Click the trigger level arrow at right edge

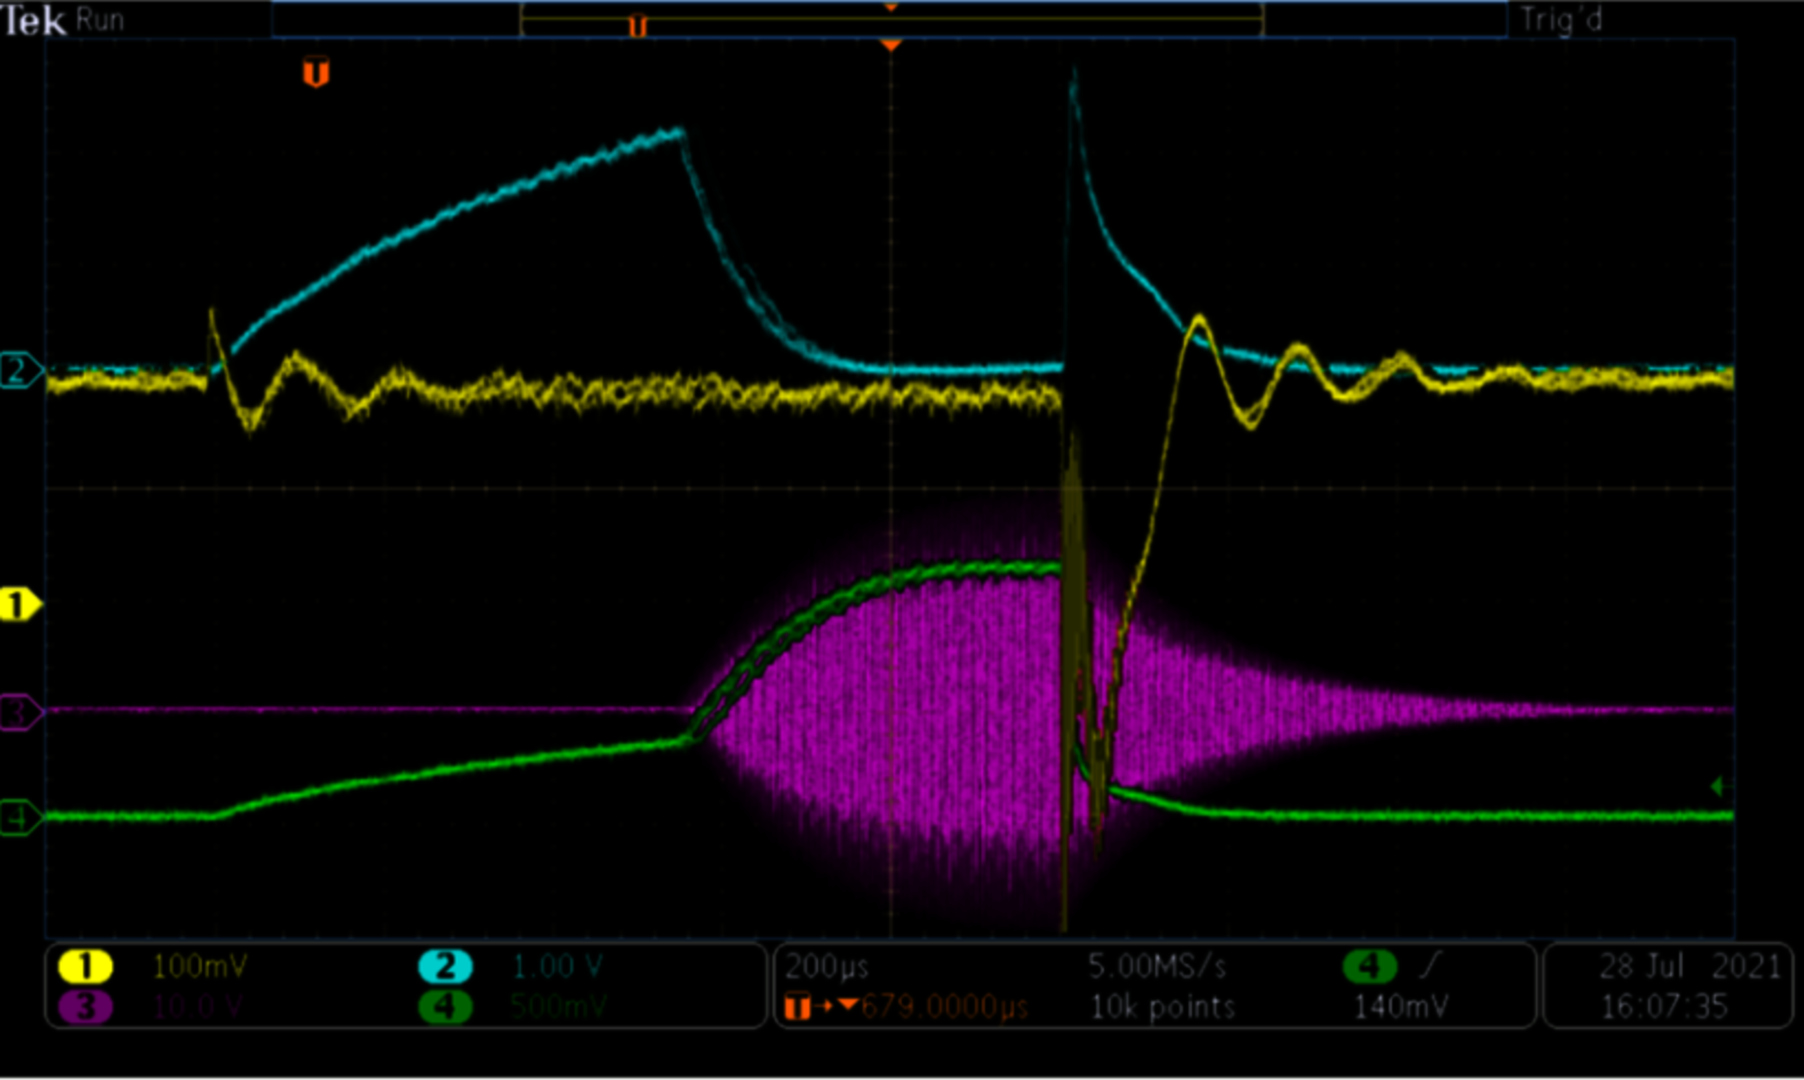[x=1717, y=787]
